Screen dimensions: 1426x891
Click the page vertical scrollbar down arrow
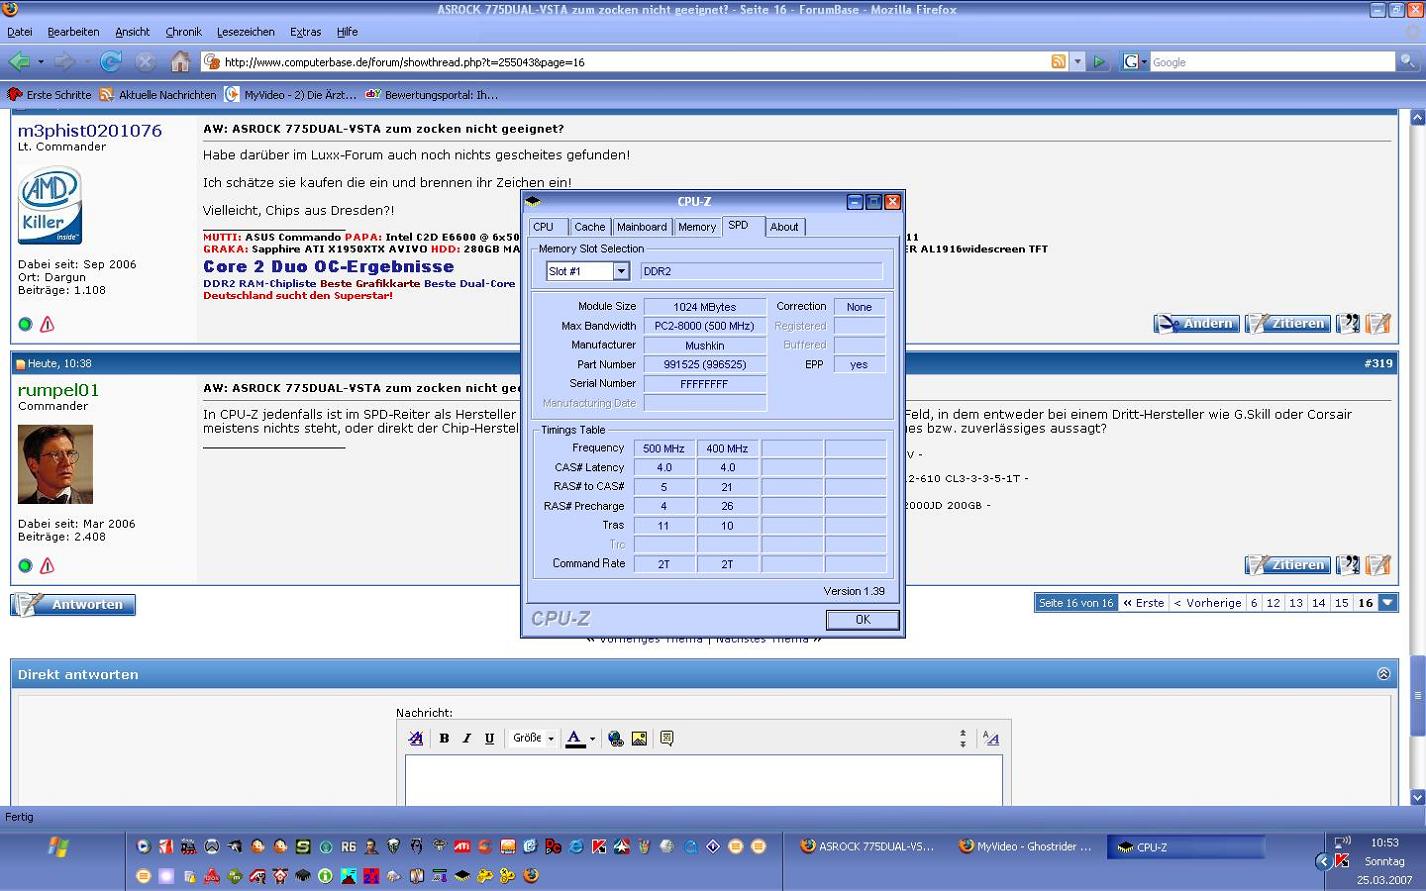click(1417, 797)
